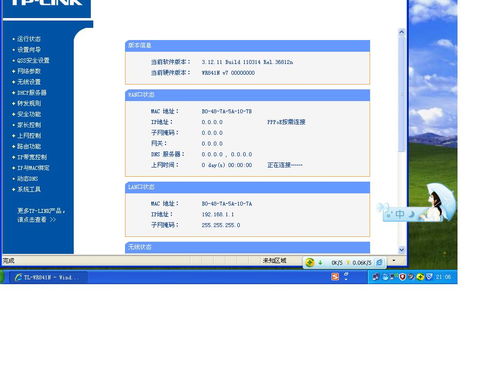Select the software version value 3.12.11 Build text
The width and height of the screenshot is (500, 375).
click(x=247, y=62)
